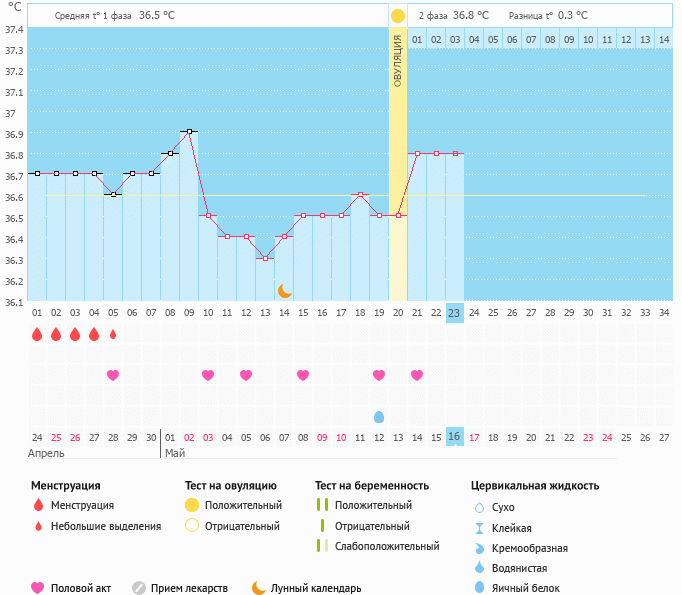Click the menstruation drop under cycle day 01
The height and width of the screenshot is (595, 682).
[37, 334]
